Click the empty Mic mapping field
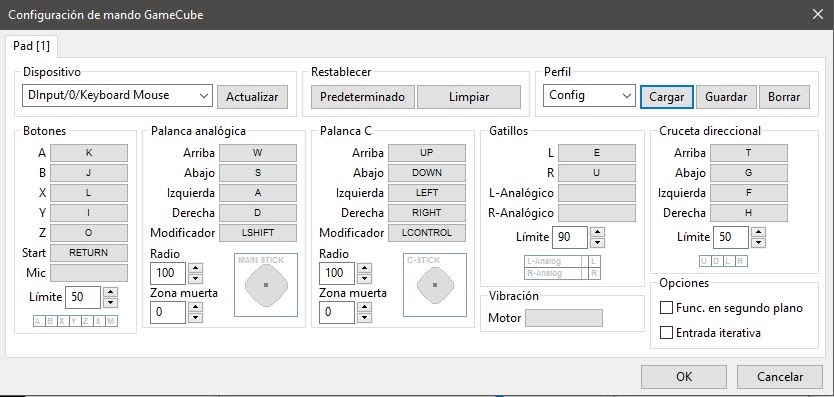The width and height of the screenshot is (834, 397). (x=89, y=273)
